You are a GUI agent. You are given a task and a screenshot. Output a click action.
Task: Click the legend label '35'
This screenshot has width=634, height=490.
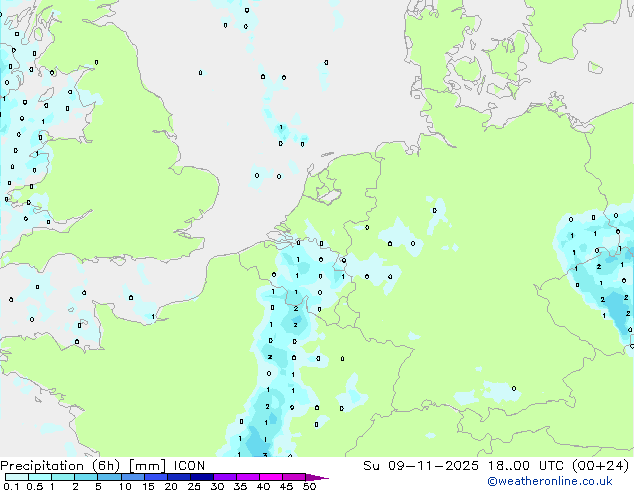240,486
